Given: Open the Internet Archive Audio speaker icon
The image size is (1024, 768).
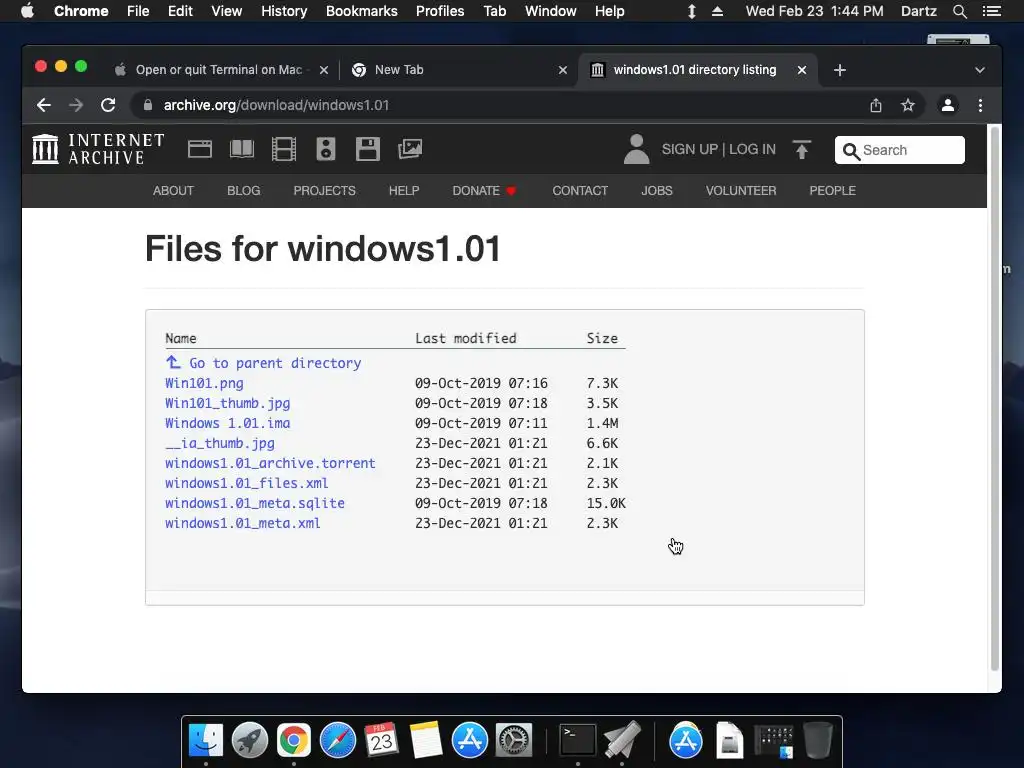Looking at the screenshot, I should (x=325, y=150).
